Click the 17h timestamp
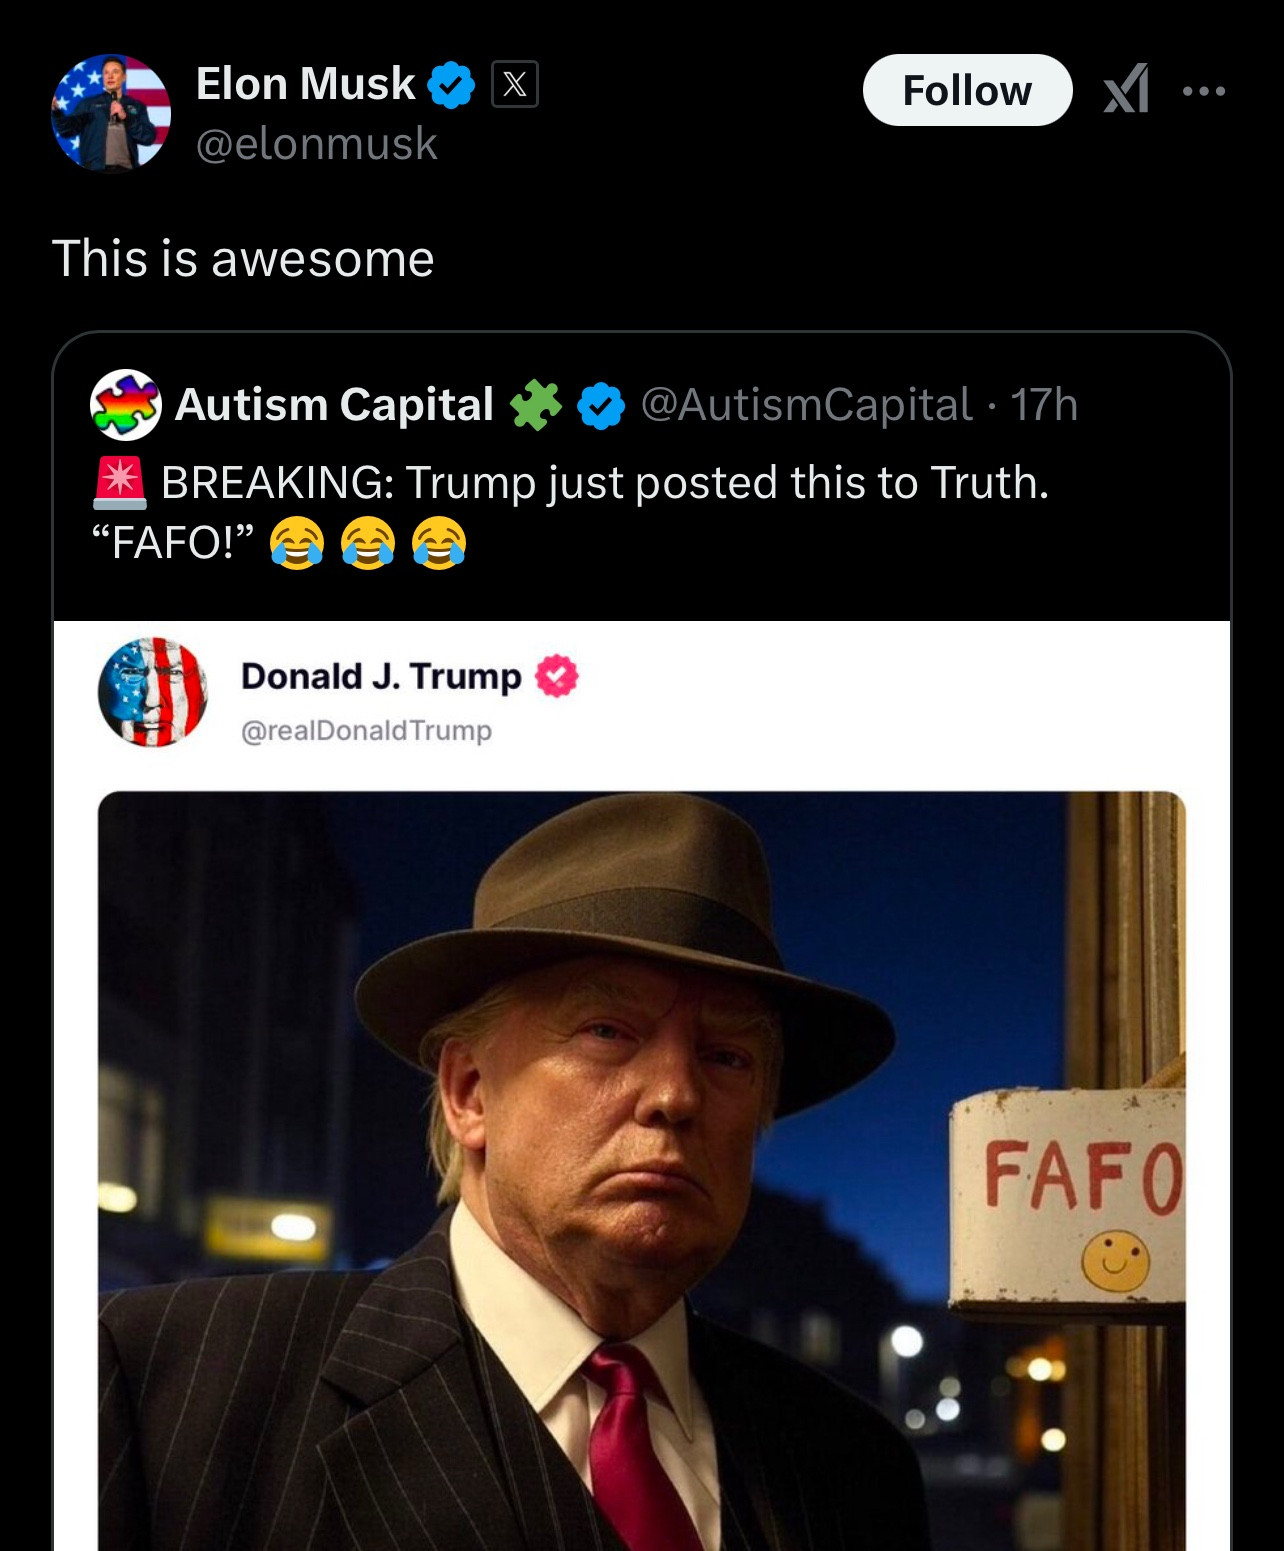The height and width of the screenshot is (1551, 1284). point(1043,405)
